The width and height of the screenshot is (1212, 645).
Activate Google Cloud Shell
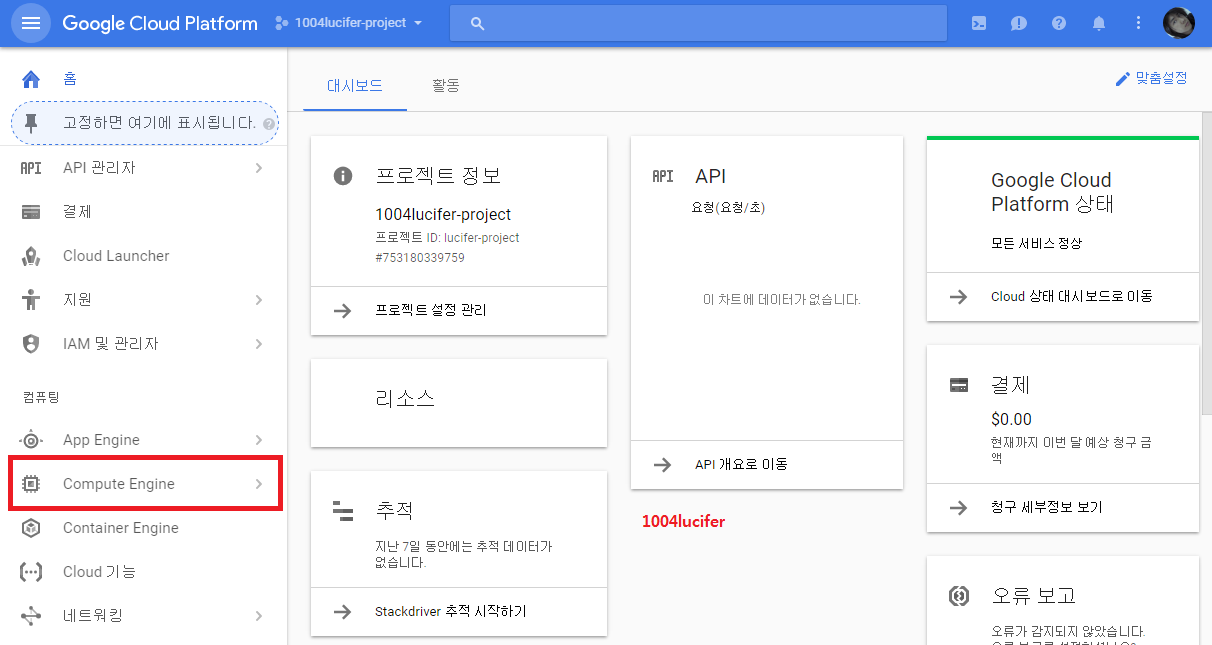[x=978, y=22]
